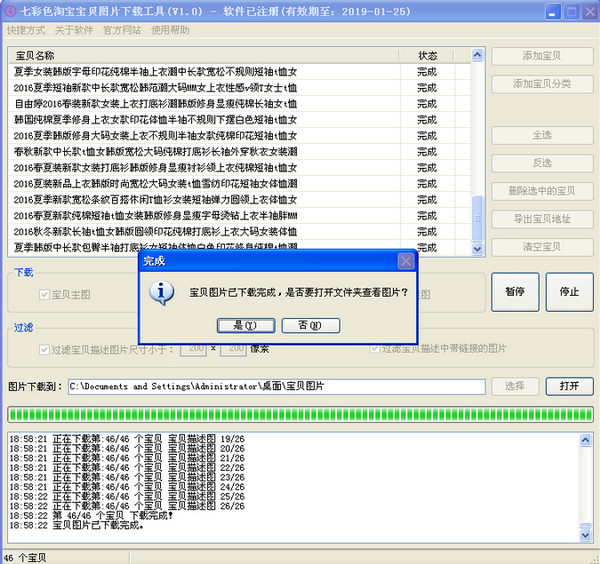Select row 2016春夏装新款女装打底衫
Viewport: 600px width, 564px height.
239,168
